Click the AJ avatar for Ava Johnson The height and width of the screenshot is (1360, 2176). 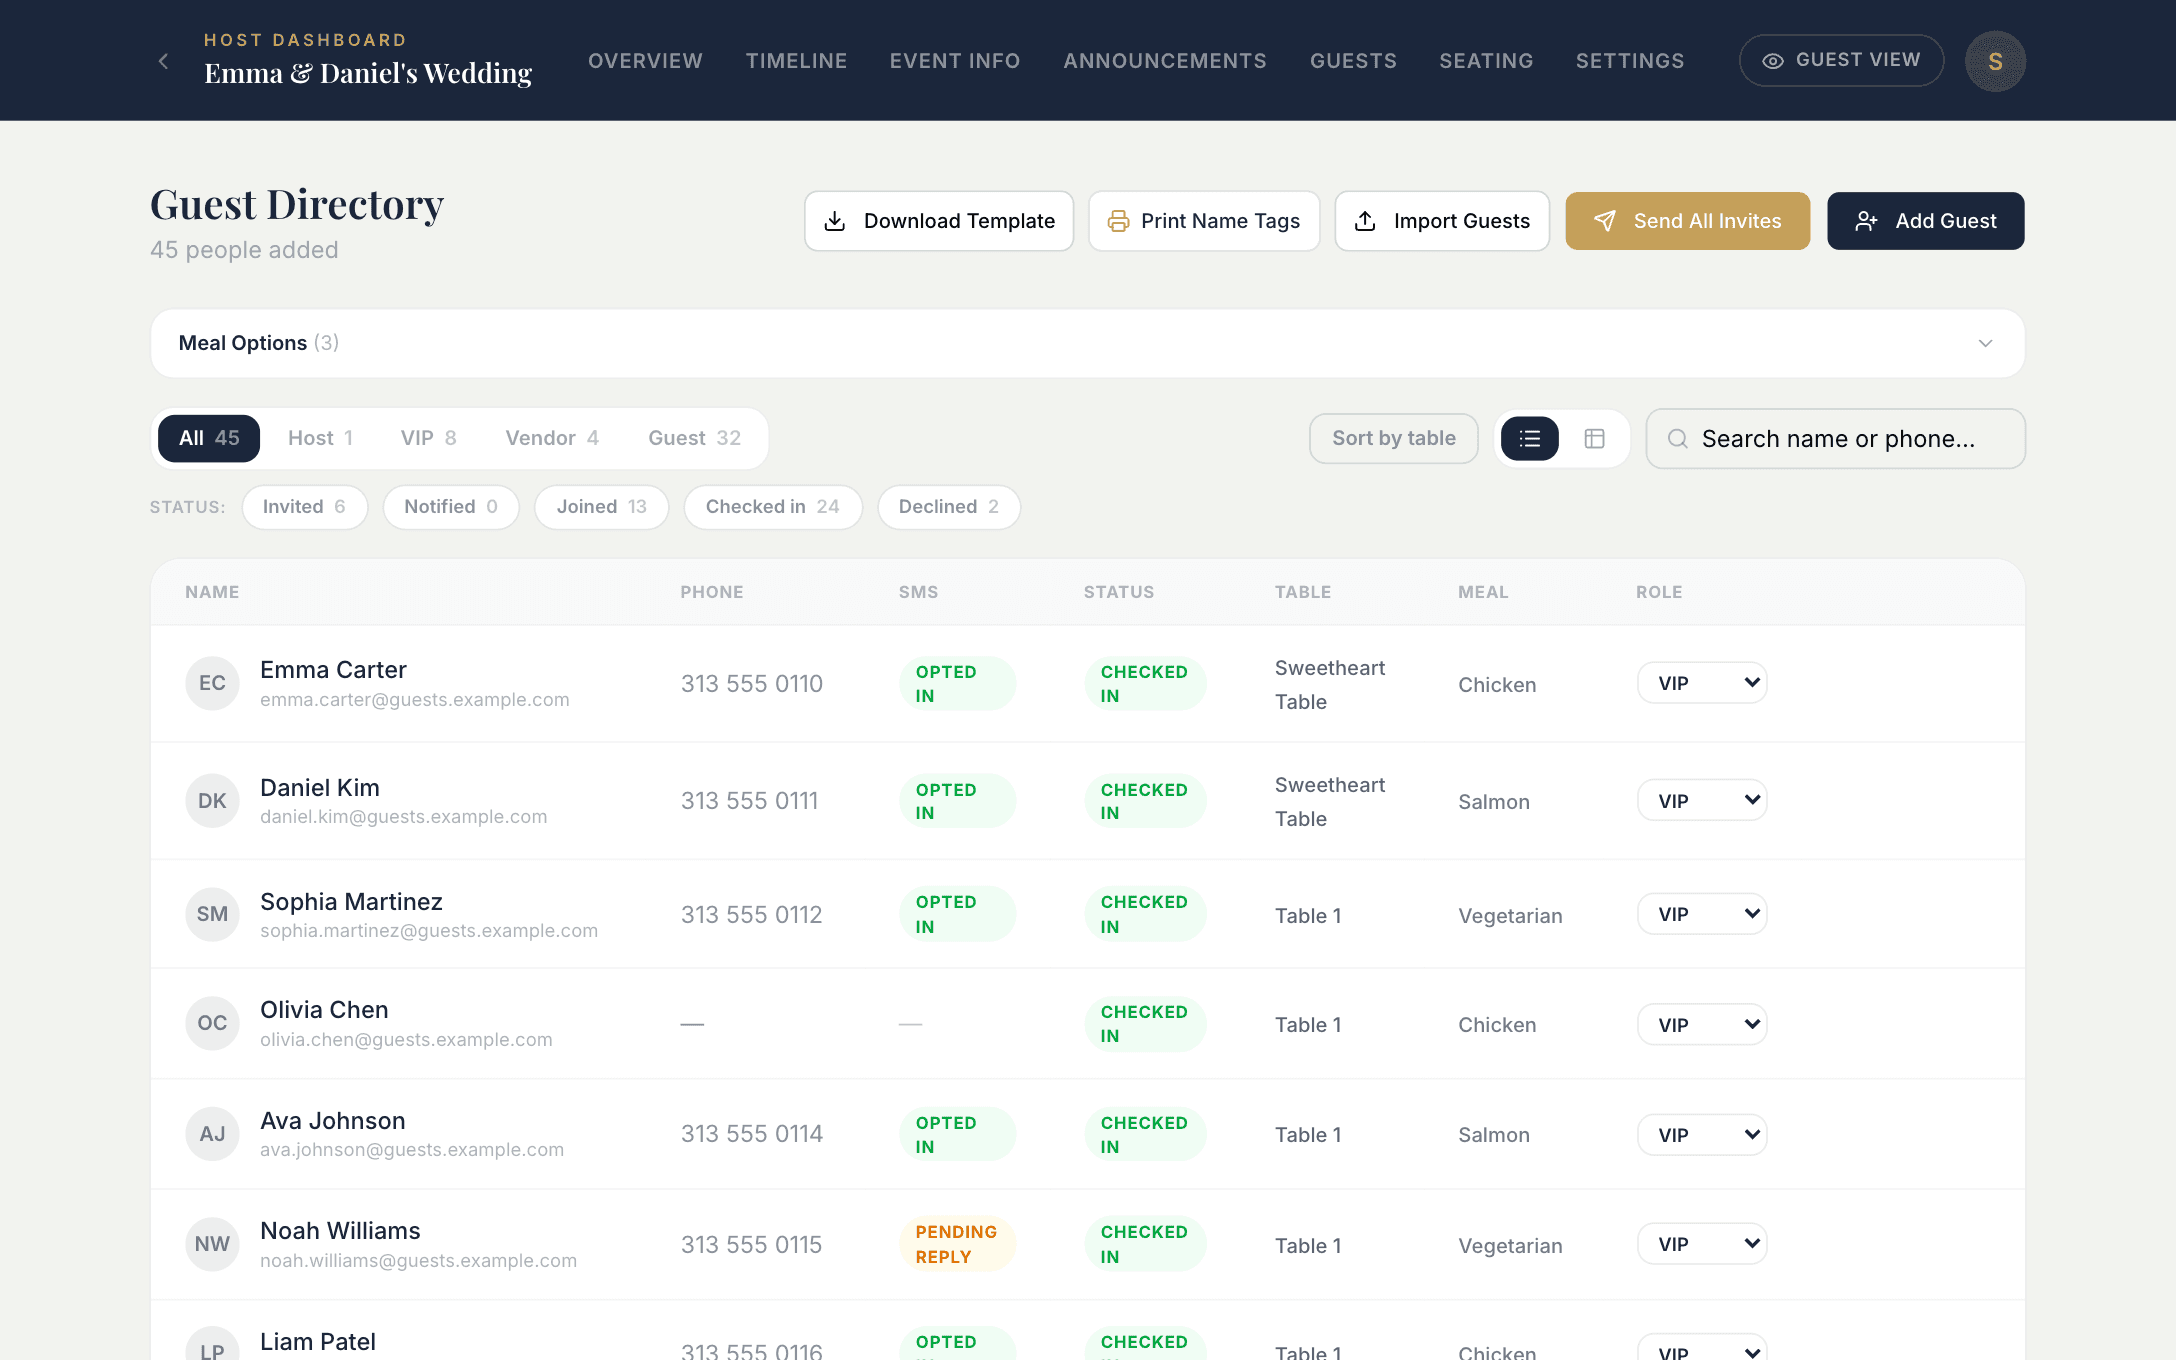[212, 1134]
